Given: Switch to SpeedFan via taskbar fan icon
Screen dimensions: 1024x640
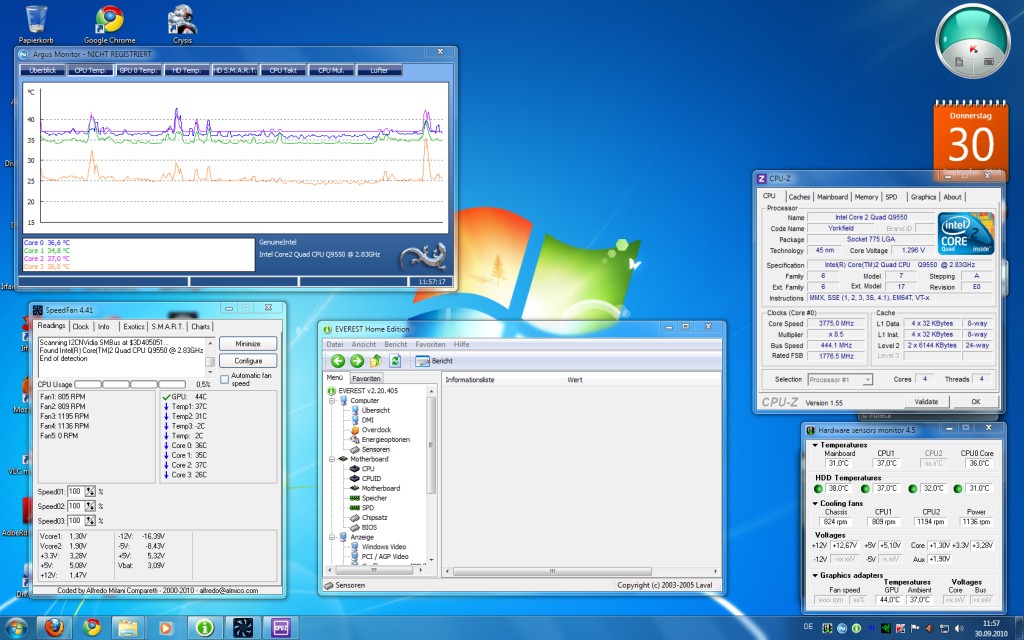Looking at the screenshot, I should (242, 628).
